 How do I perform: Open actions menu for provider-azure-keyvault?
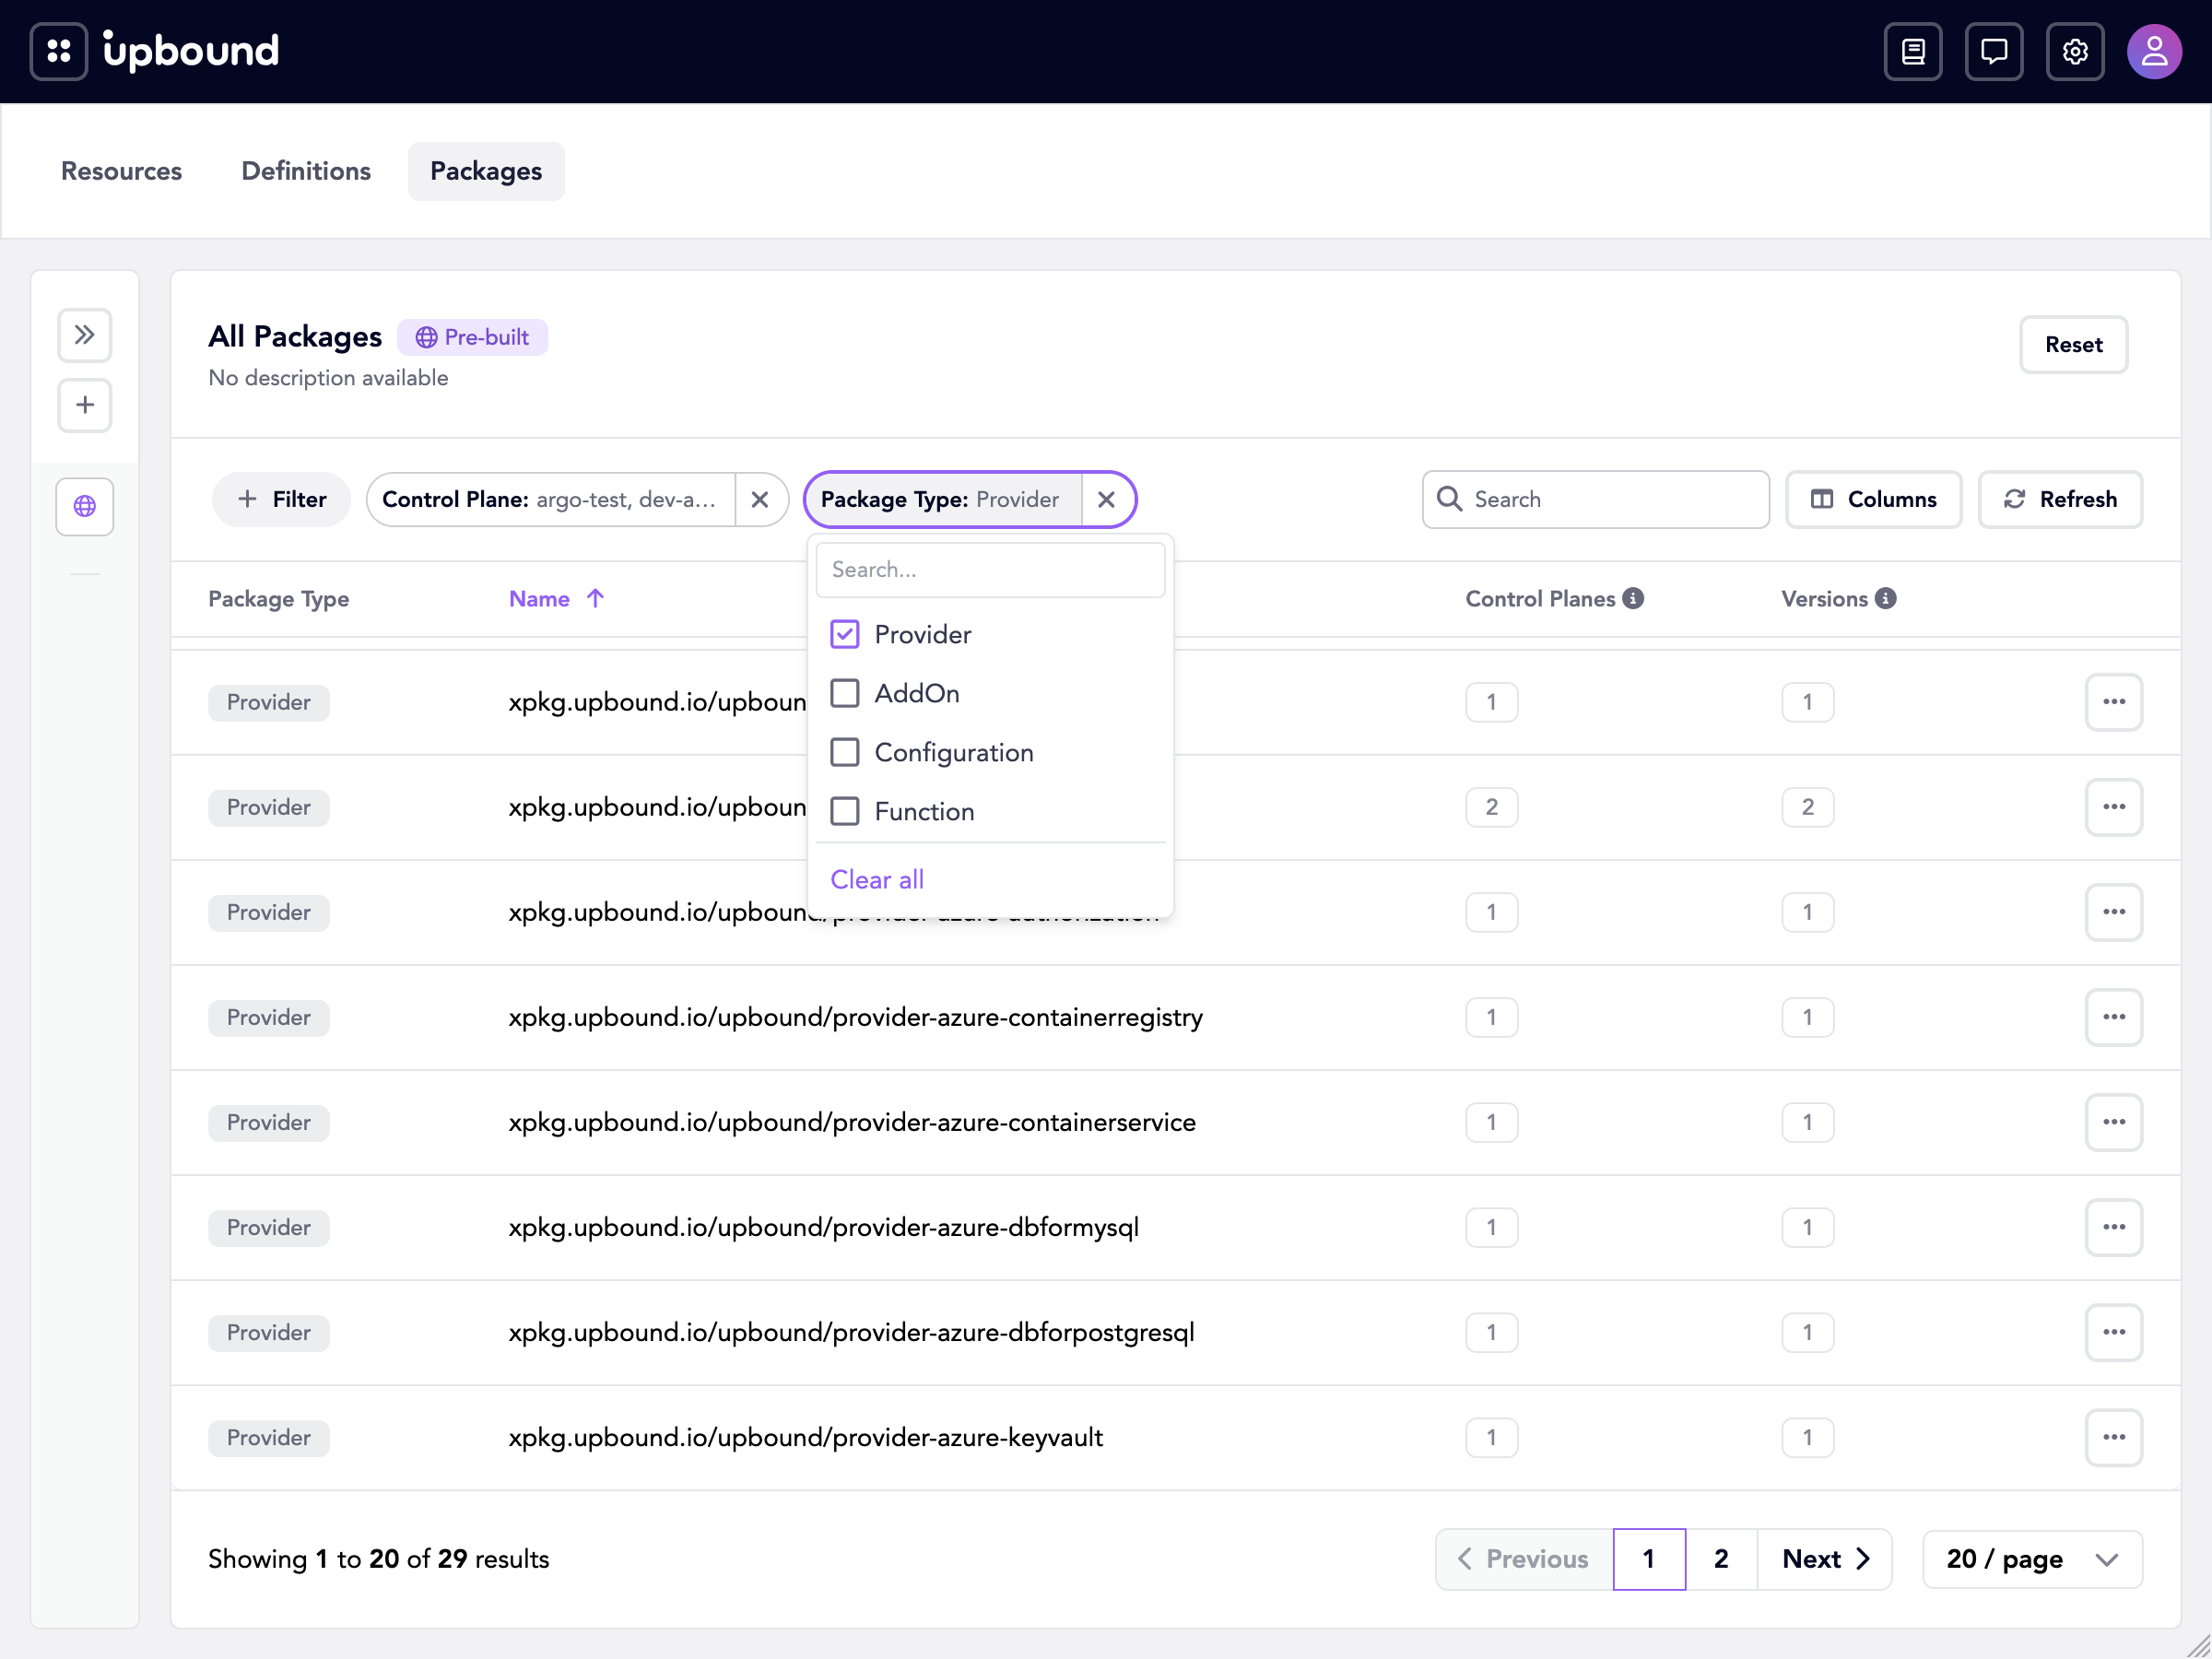[2113, 1437]
